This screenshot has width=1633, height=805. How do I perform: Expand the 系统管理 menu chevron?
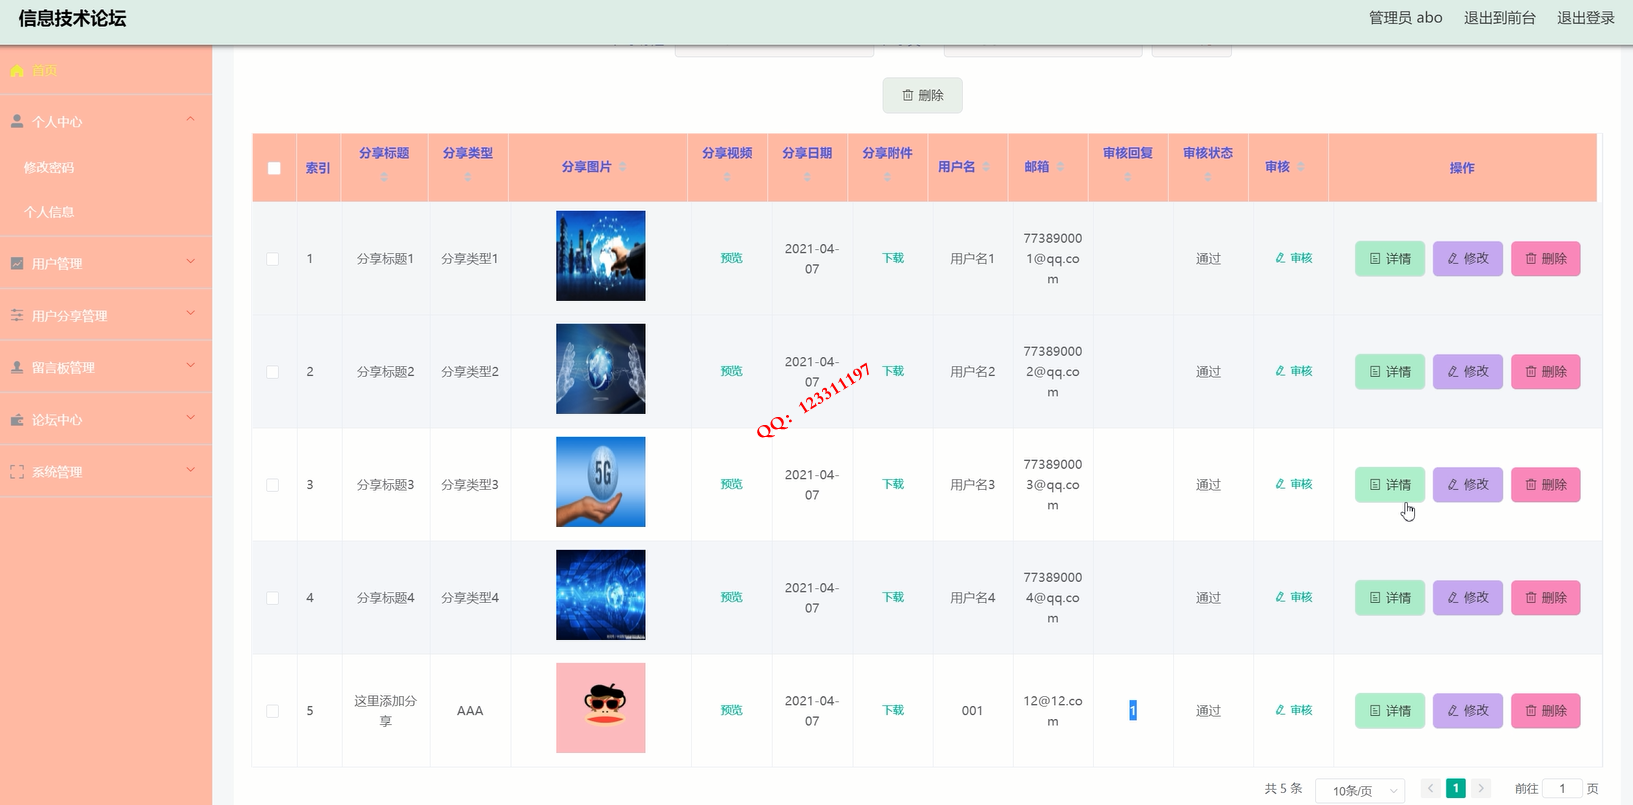pos(190,470)
